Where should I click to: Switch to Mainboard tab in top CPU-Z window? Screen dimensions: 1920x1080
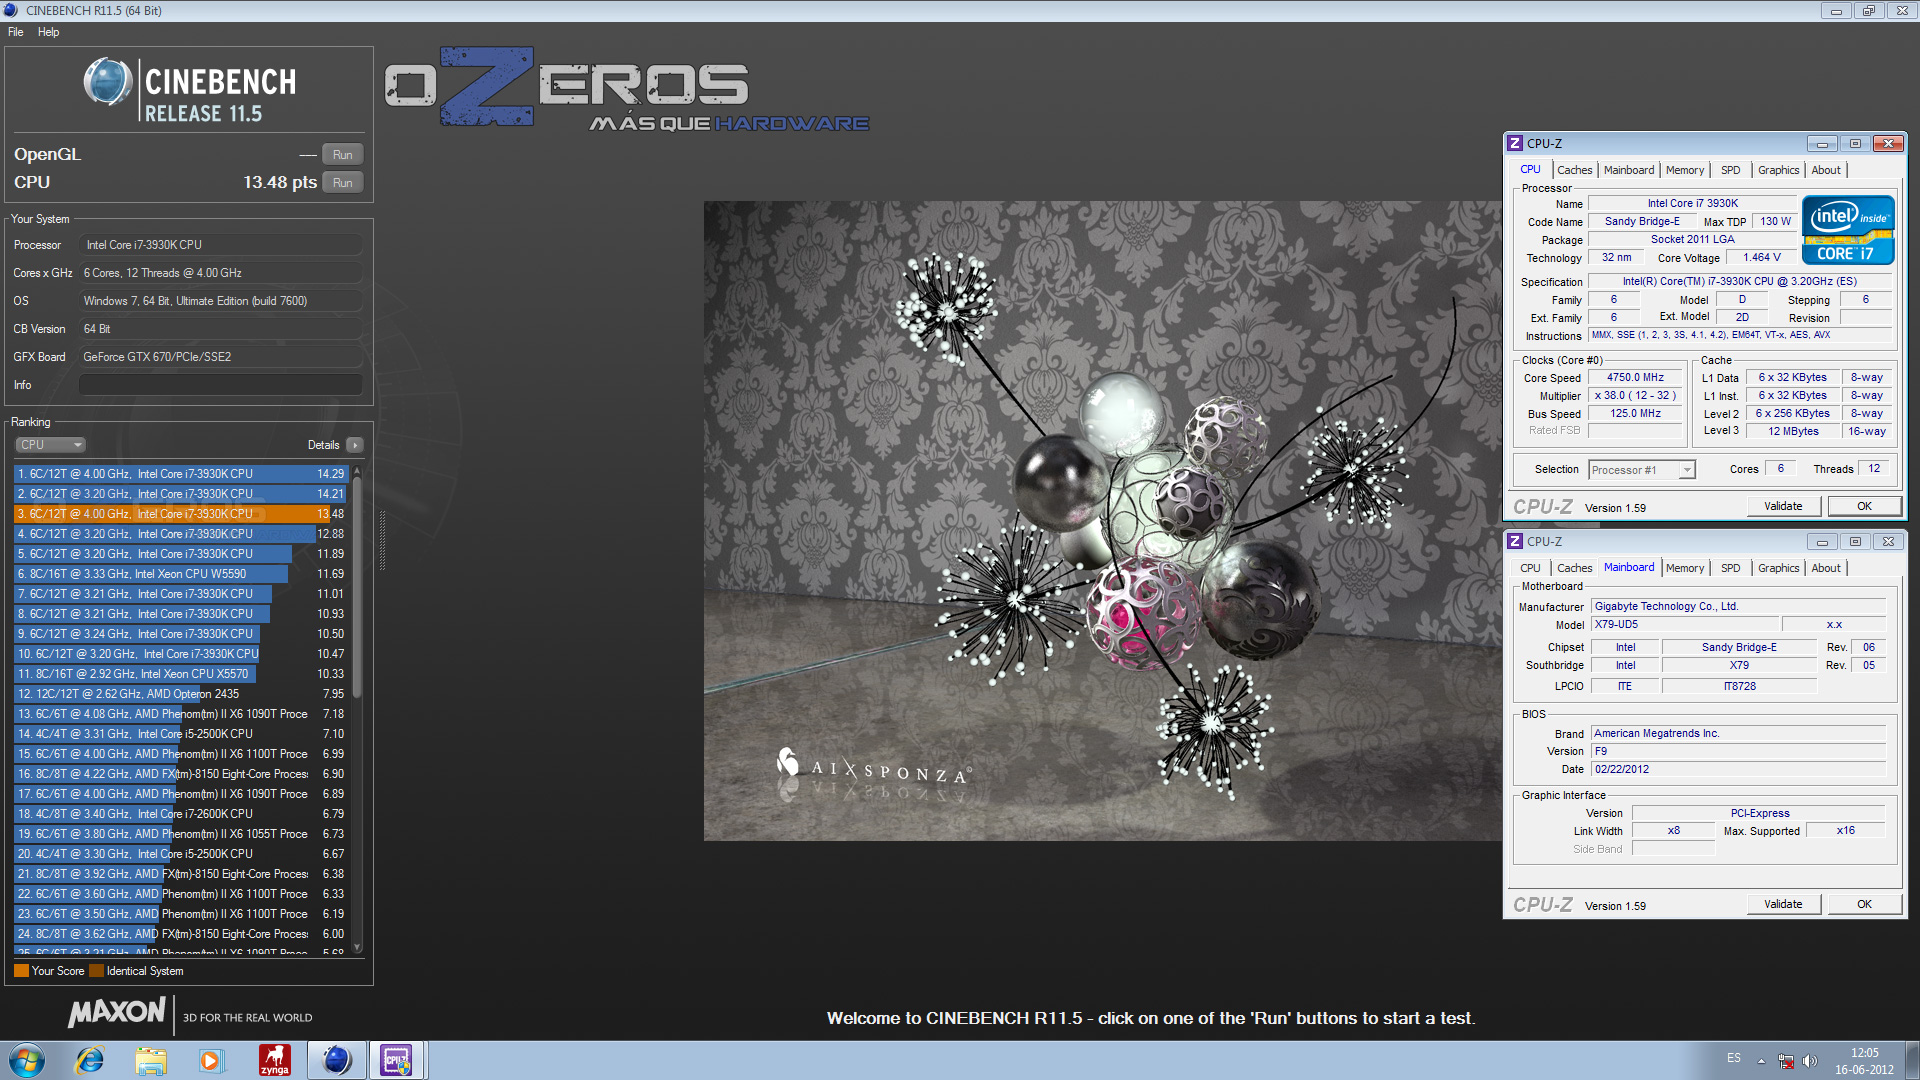pyautogui.click(x=1628, y=170)
